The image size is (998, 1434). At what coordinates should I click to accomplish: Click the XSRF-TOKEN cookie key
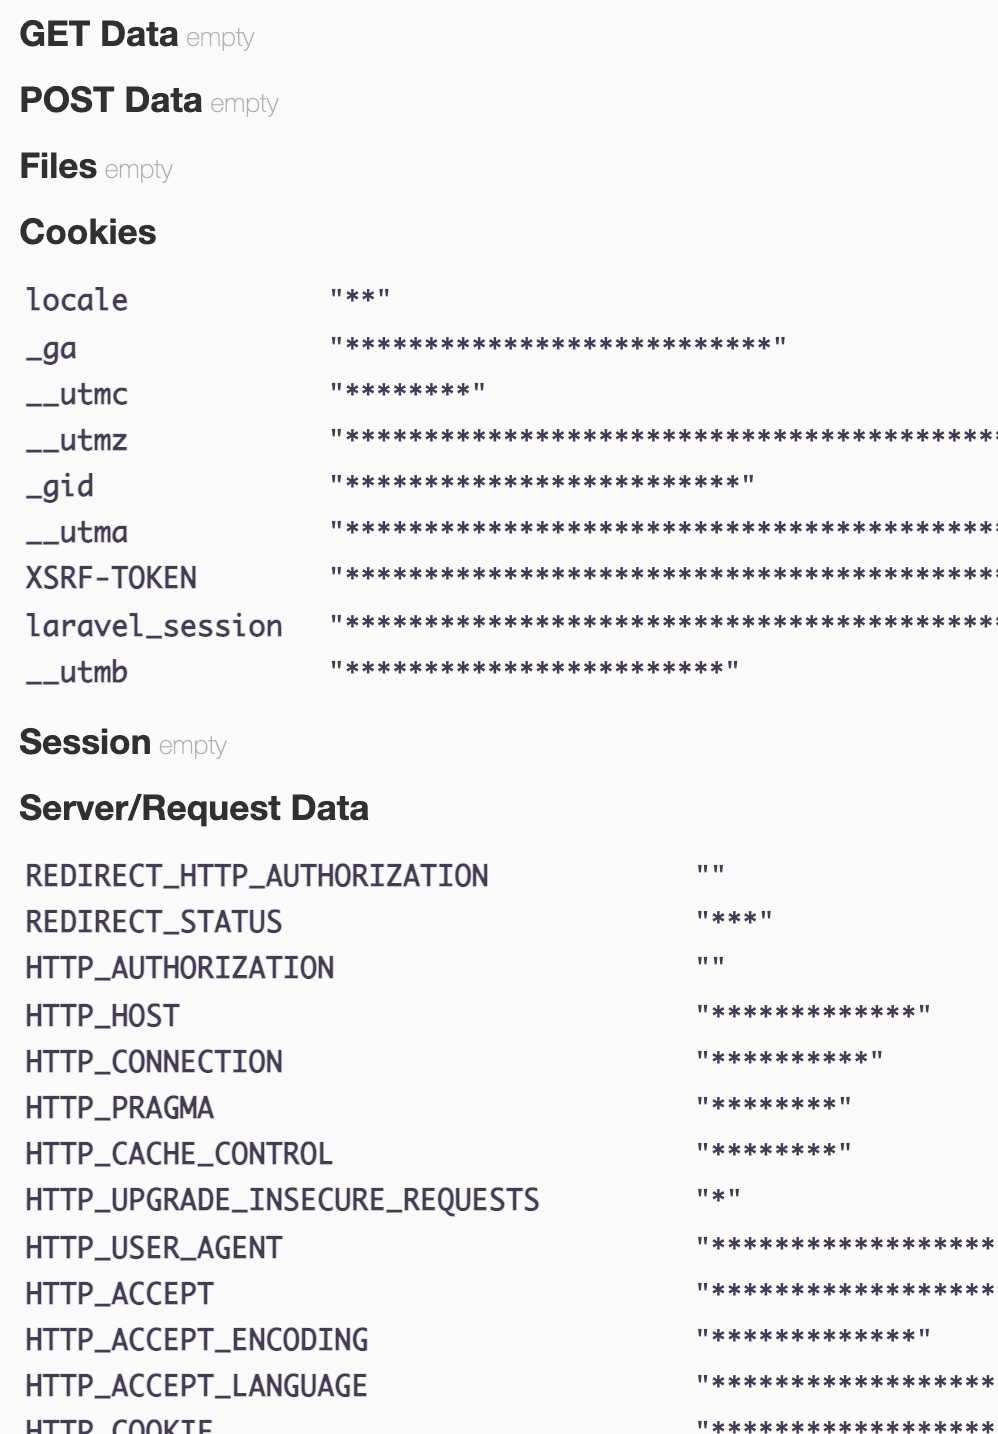pyautogui.click(x=111, y=578)
